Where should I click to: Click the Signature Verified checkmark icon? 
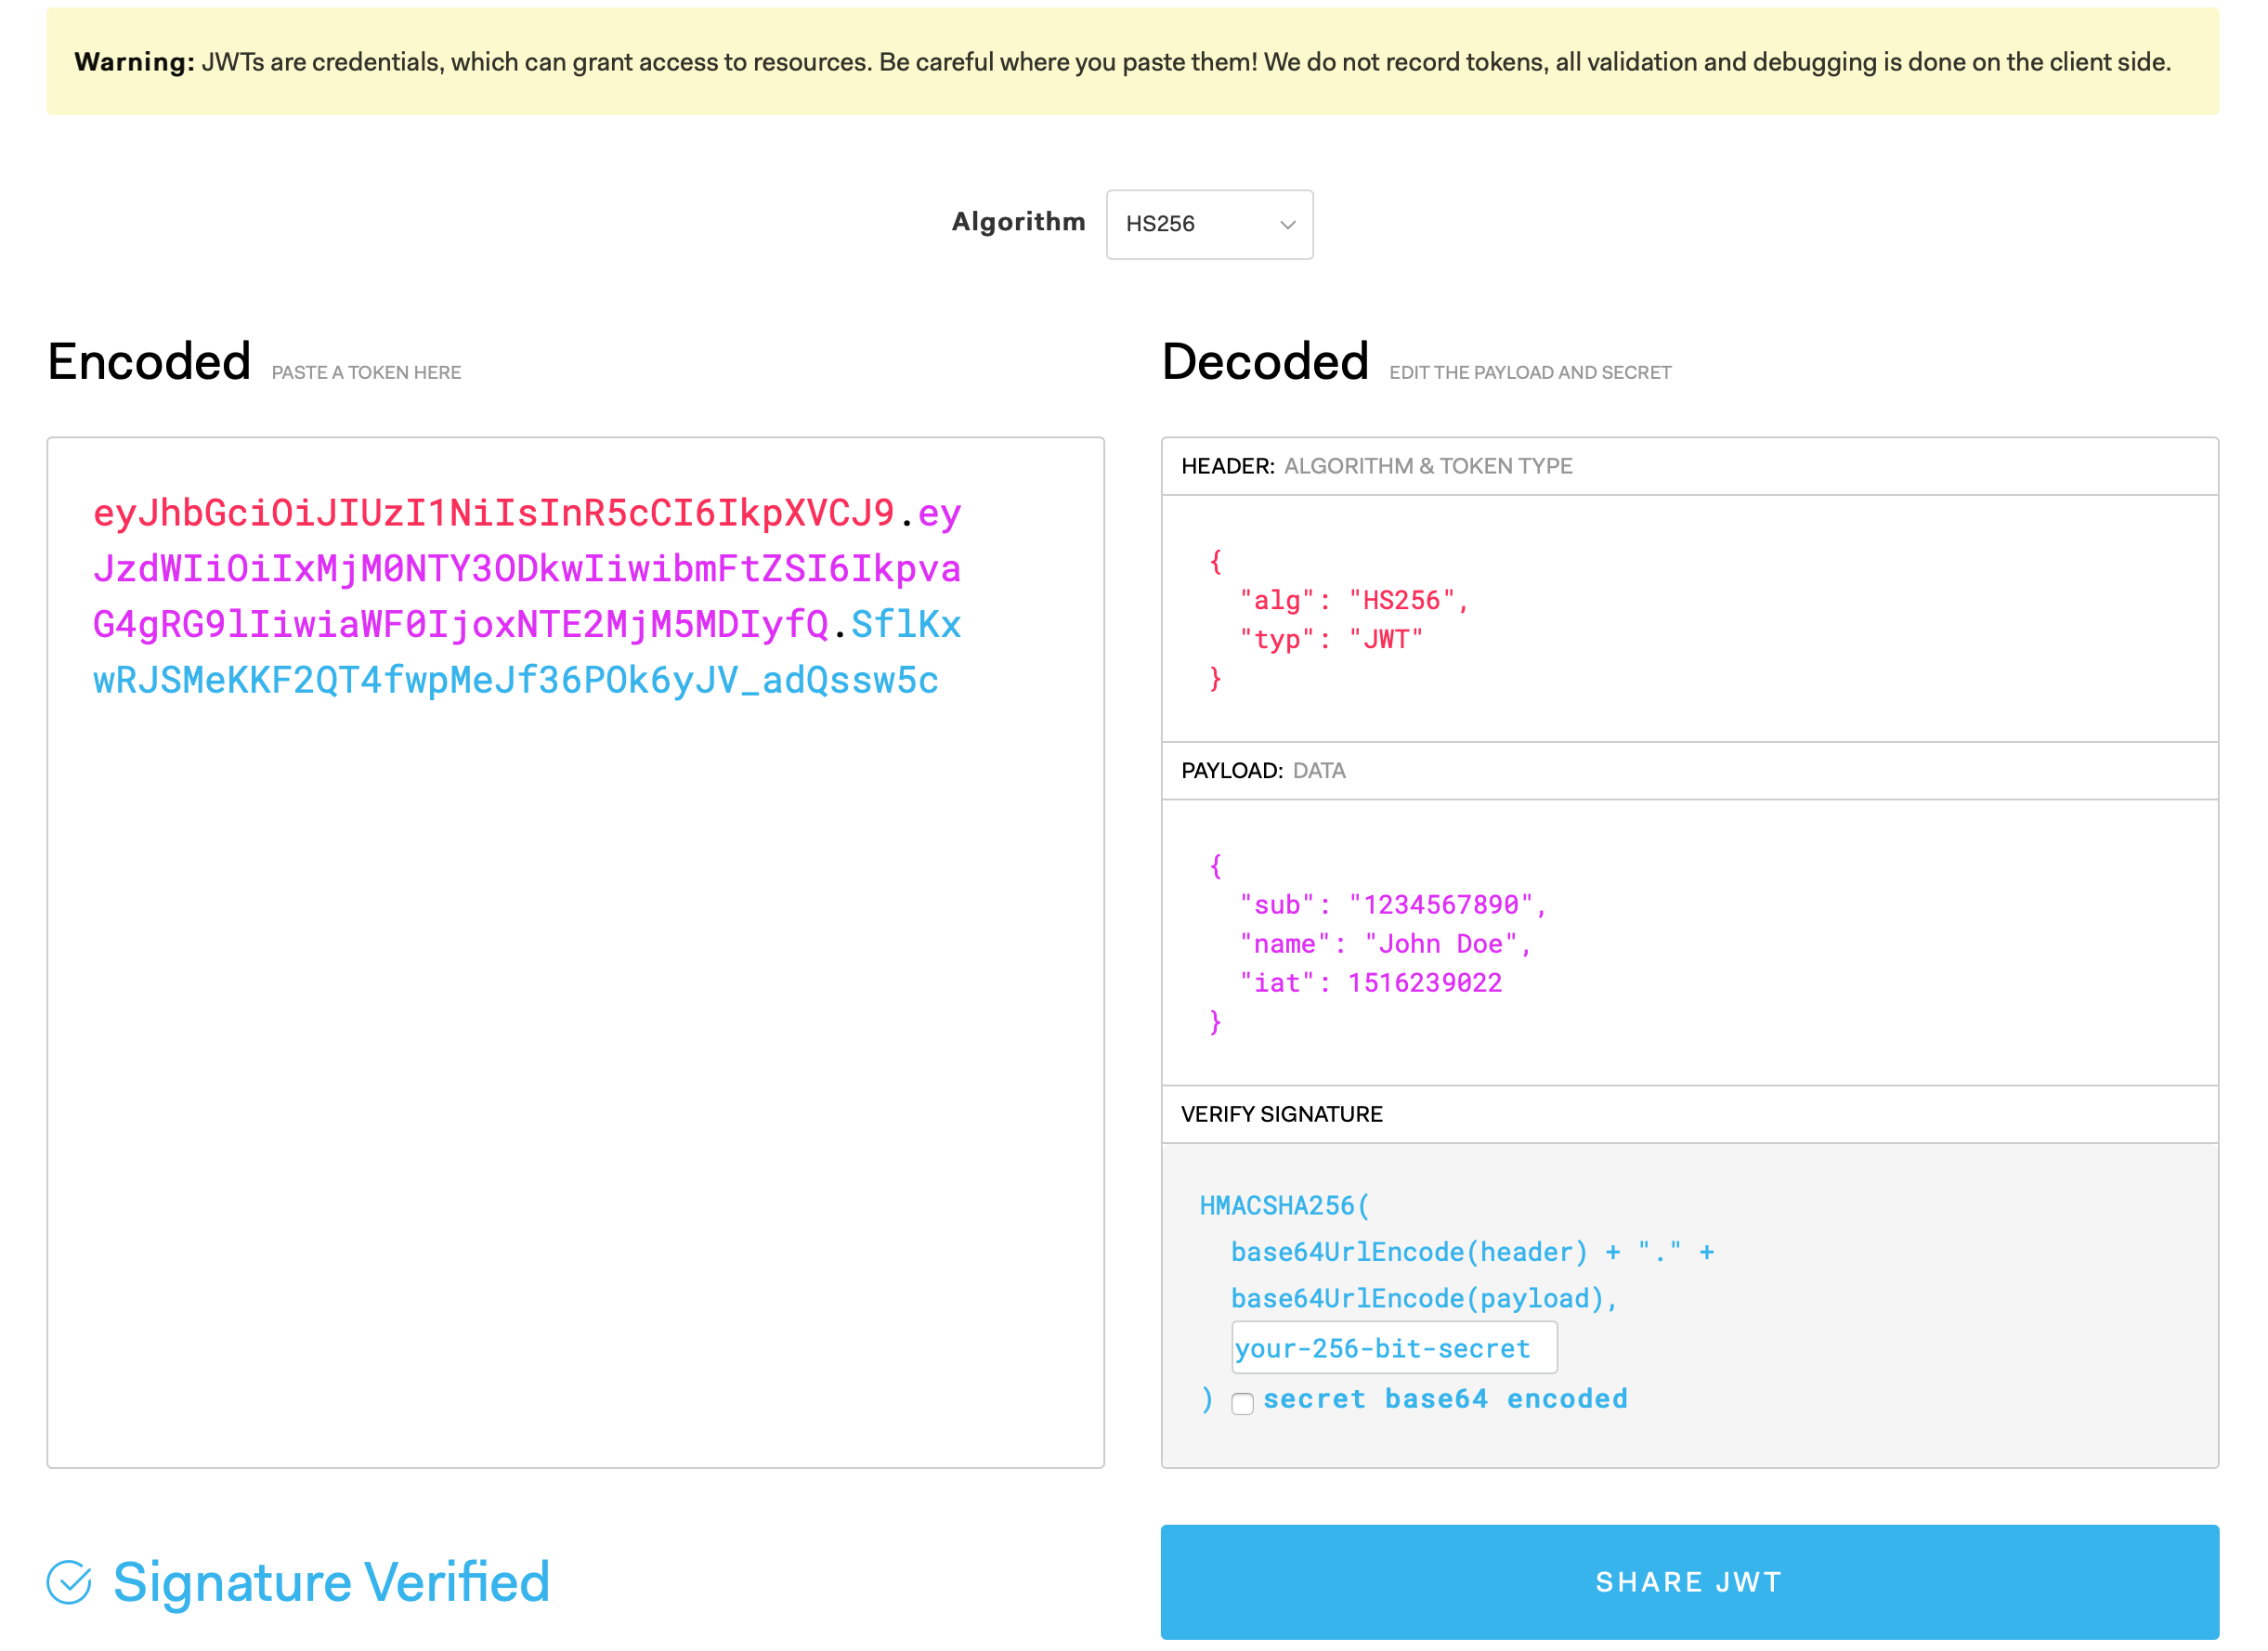tap(69, 1581)
